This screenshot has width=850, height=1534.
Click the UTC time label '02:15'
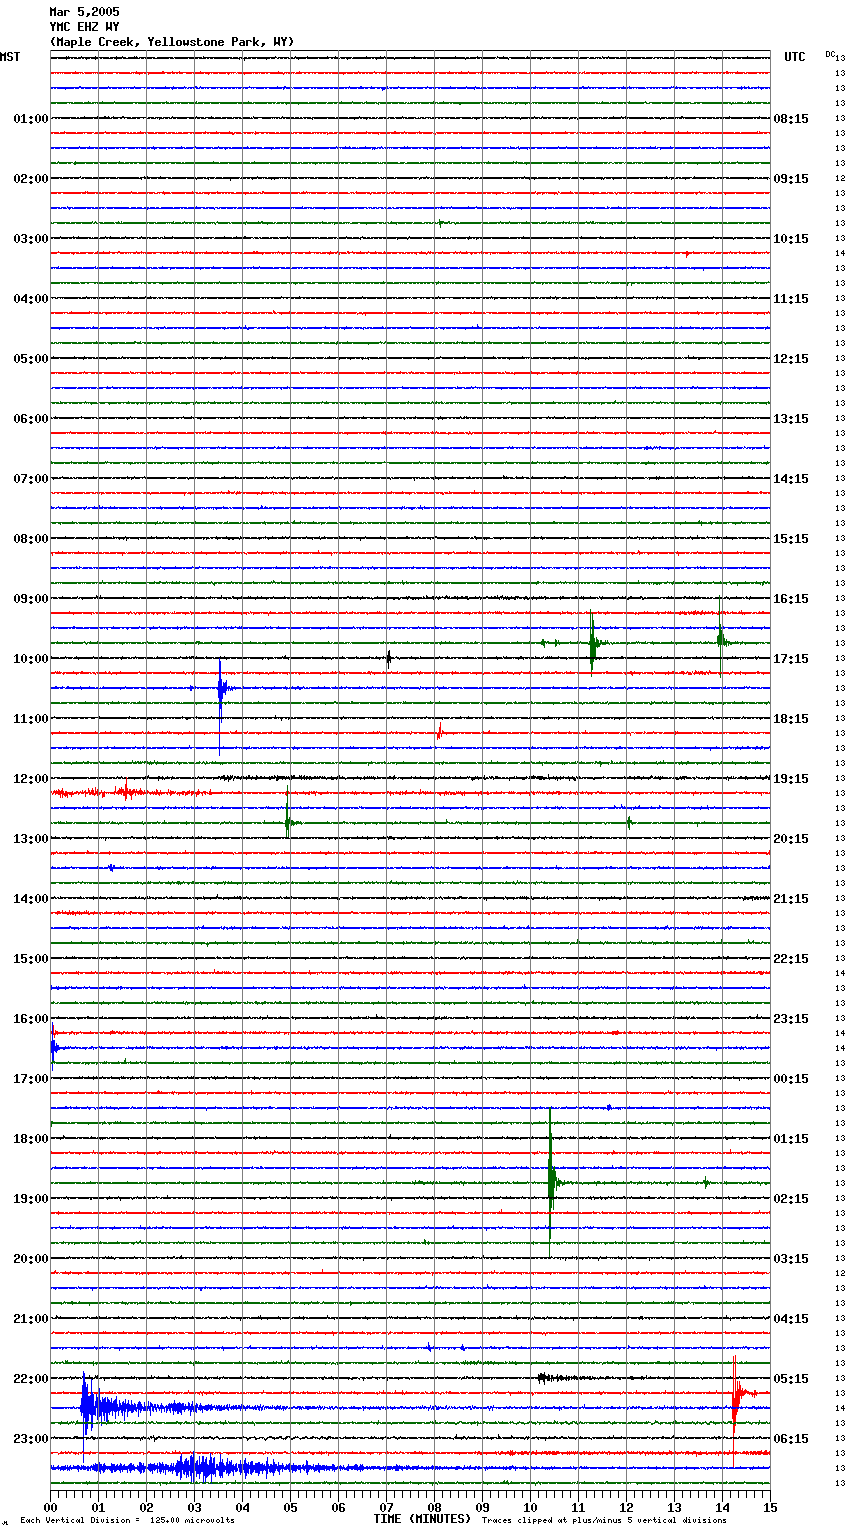pos(791,1199)
